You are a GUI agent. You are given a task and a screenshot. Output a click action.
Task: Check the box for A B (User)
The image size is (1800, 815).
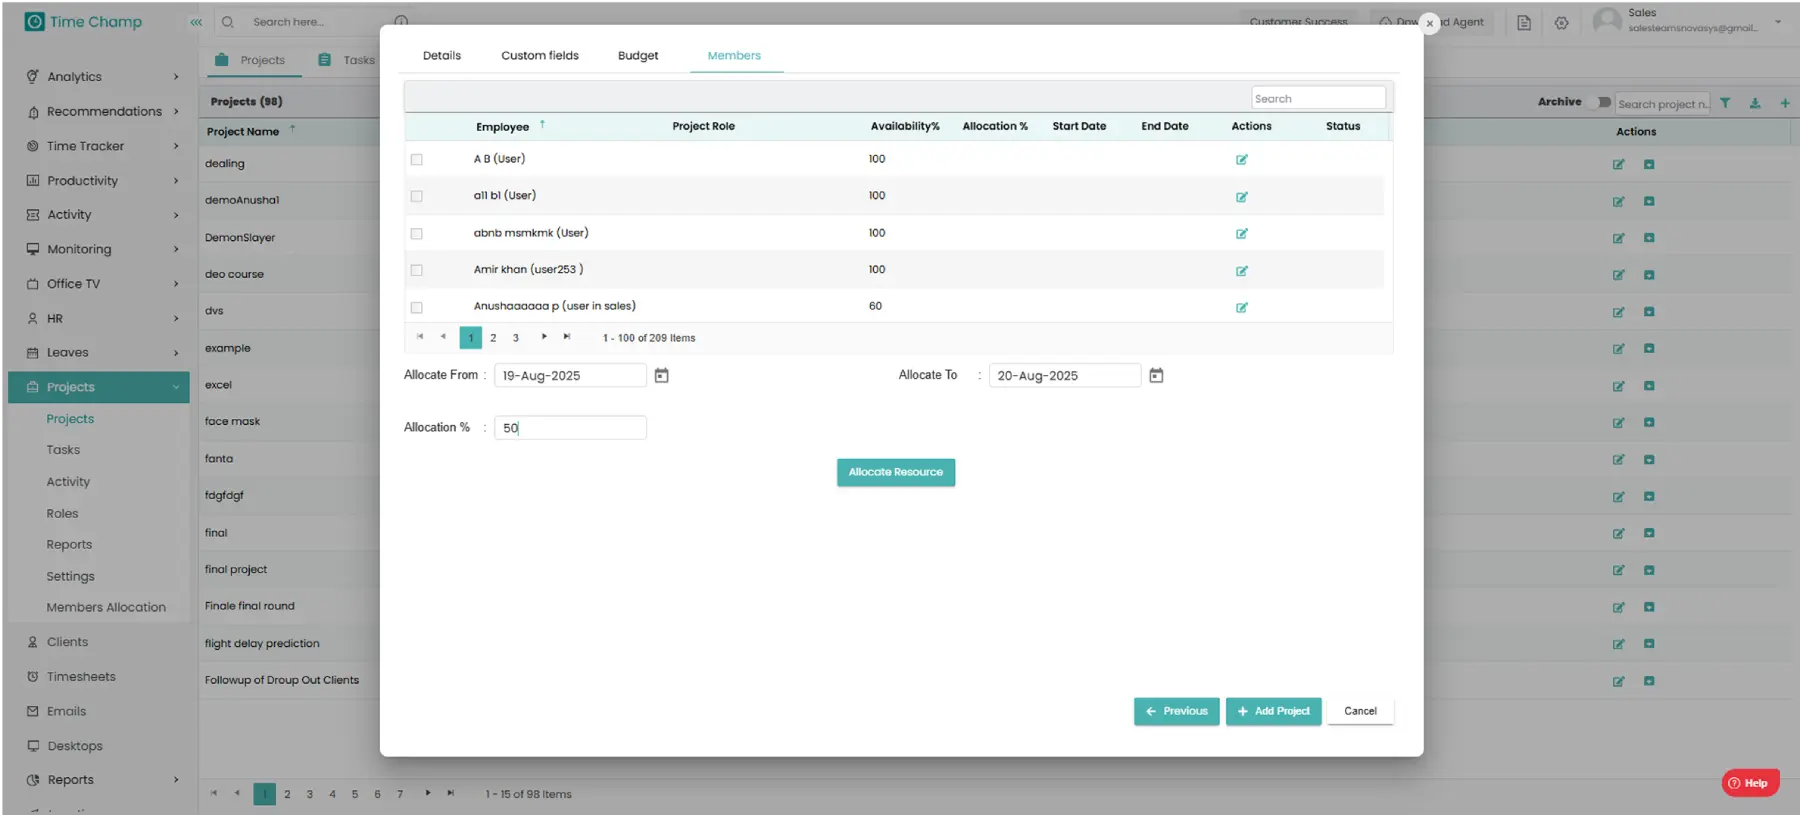pyautogui.click(x=417, y=160)
